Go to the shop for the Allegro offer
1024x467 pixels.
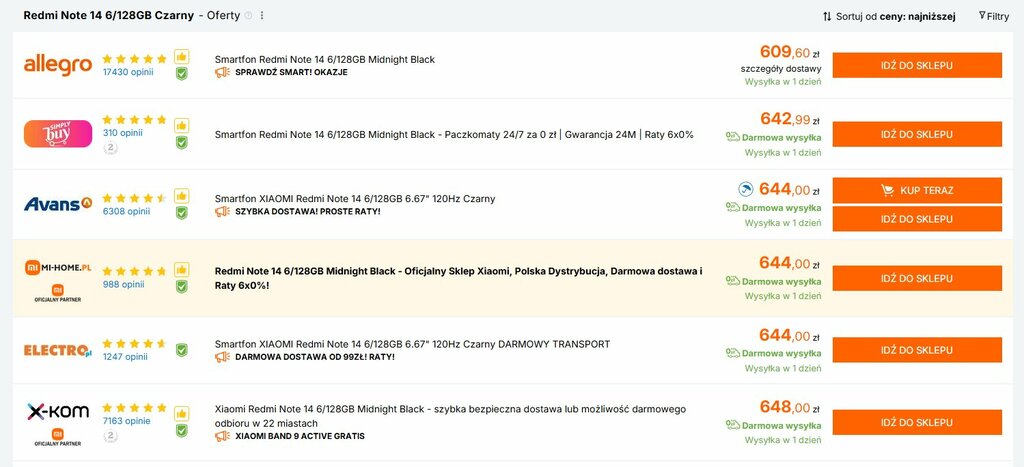point(917,65)
